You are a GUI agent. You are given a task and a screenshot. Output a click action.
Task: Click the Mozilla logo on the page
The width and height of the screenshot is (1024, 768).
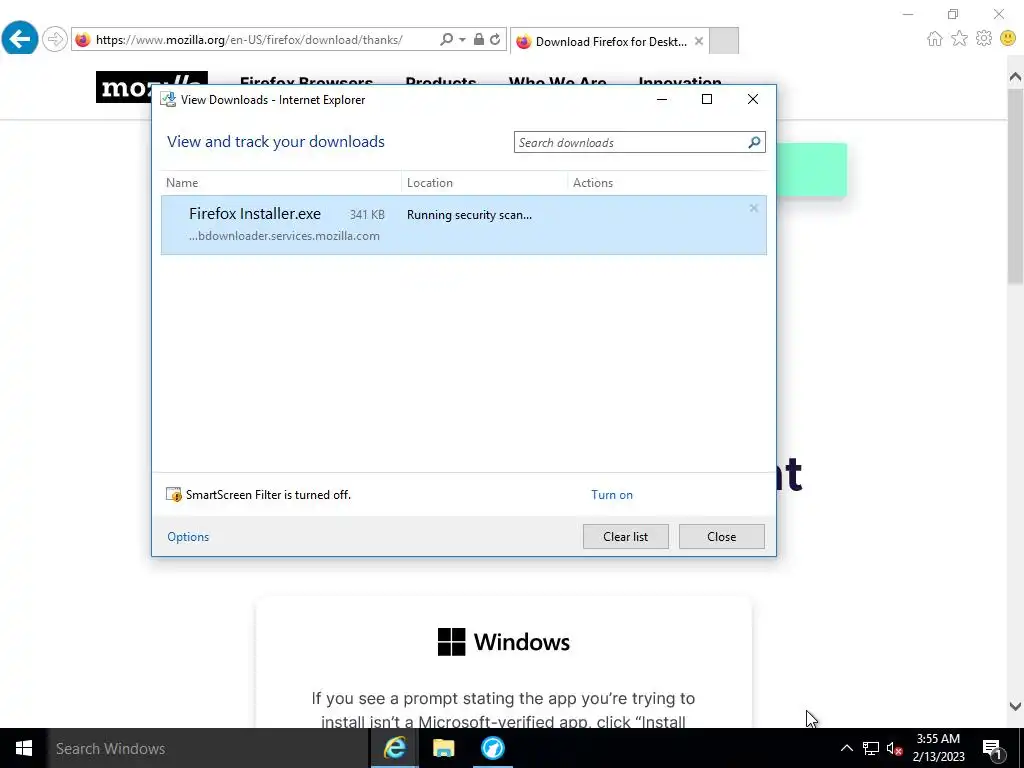pyautogui.click(x=152, y=87)
